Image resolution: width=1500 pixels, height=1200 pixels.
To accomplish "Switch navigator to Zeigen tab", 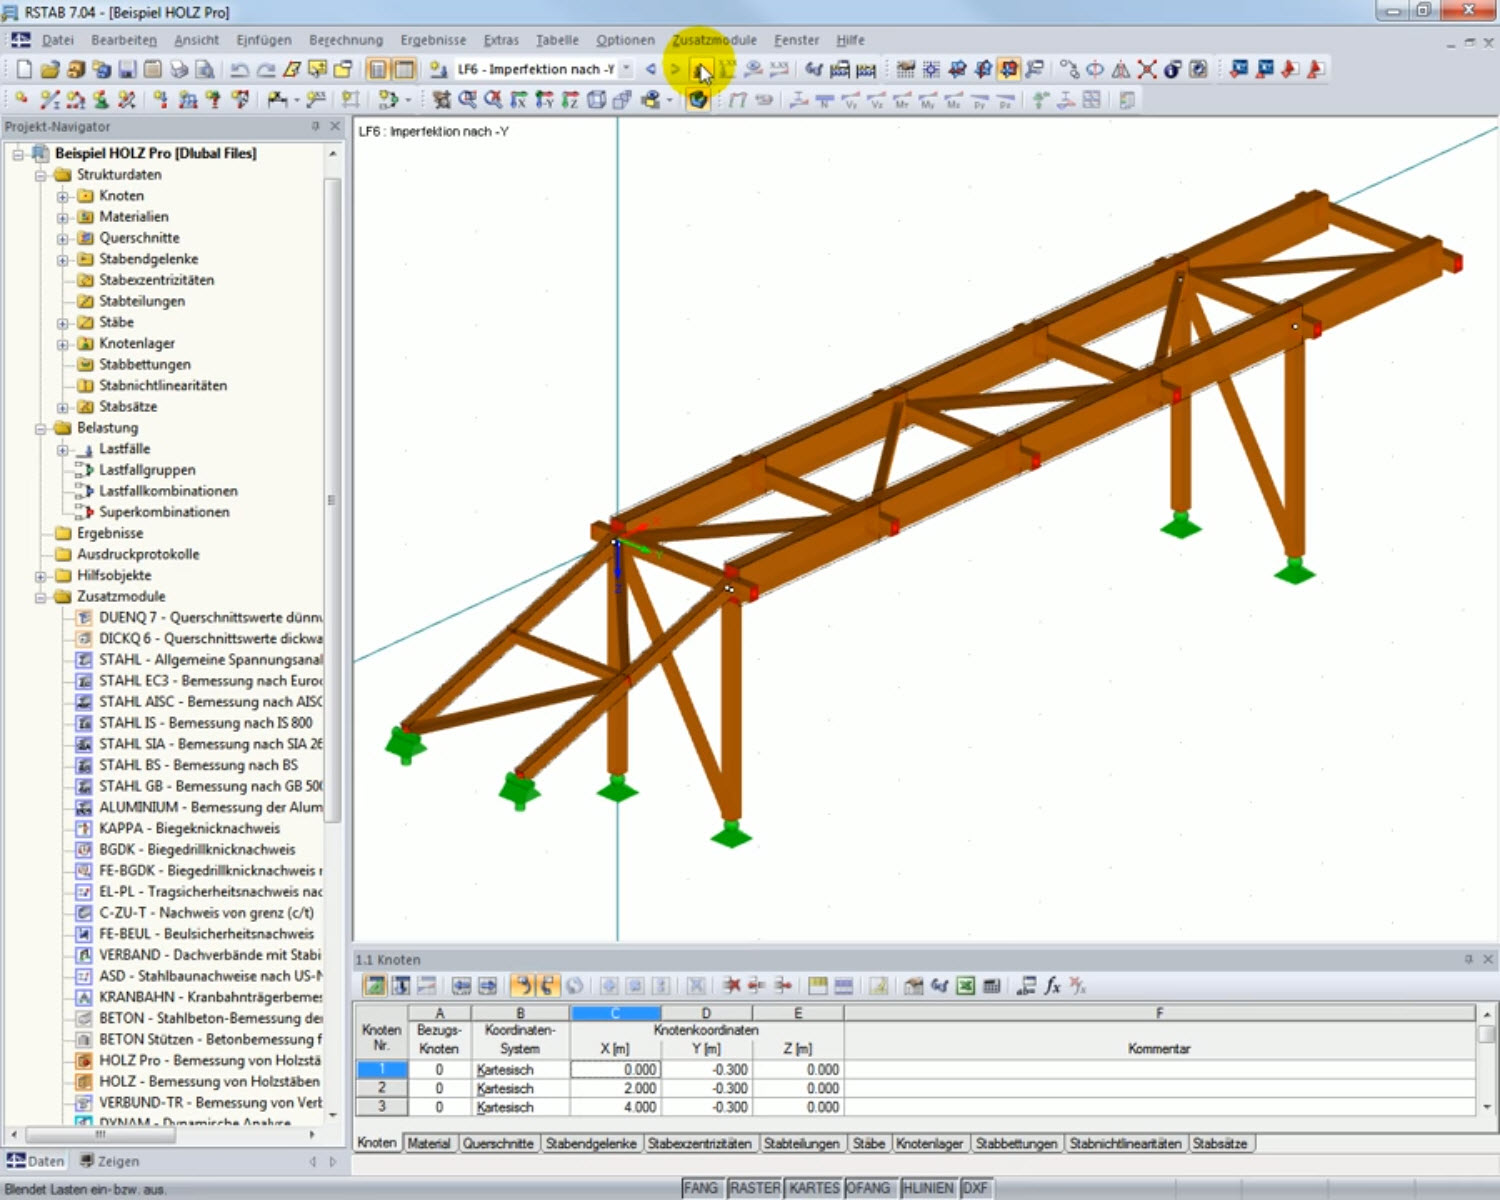I will point(109,1161).
